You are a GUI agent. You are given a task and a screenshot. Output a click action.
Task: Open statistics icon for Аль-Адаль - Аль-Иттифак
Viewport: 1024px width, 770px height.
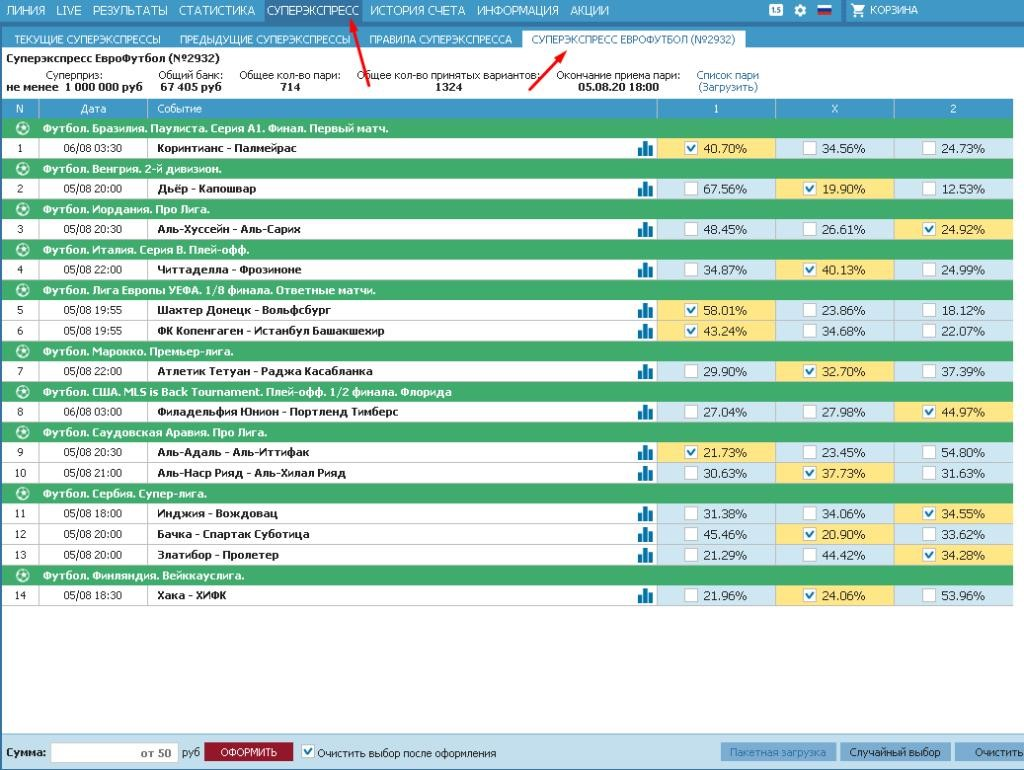coord(645,453)
